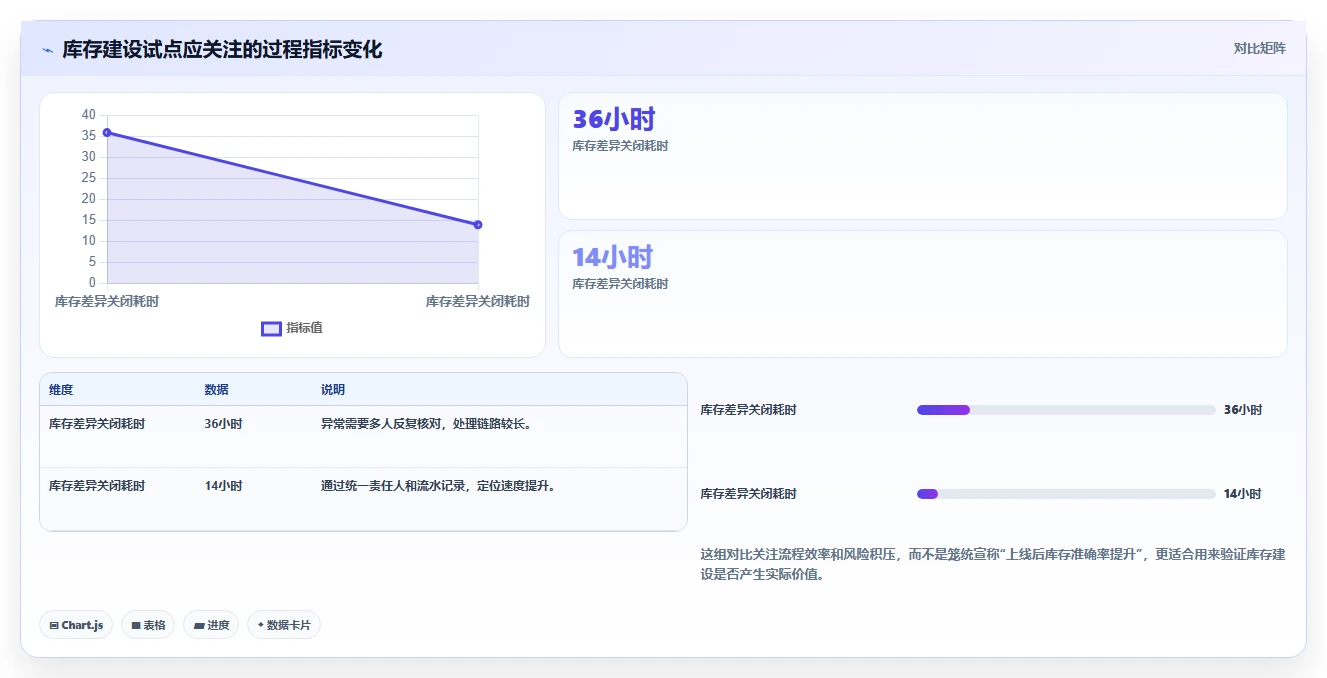Click the 库存差异关闭耗时 caption under 36小时 card
Viewport: 1327px width, 678px height.
pos(620,146)
